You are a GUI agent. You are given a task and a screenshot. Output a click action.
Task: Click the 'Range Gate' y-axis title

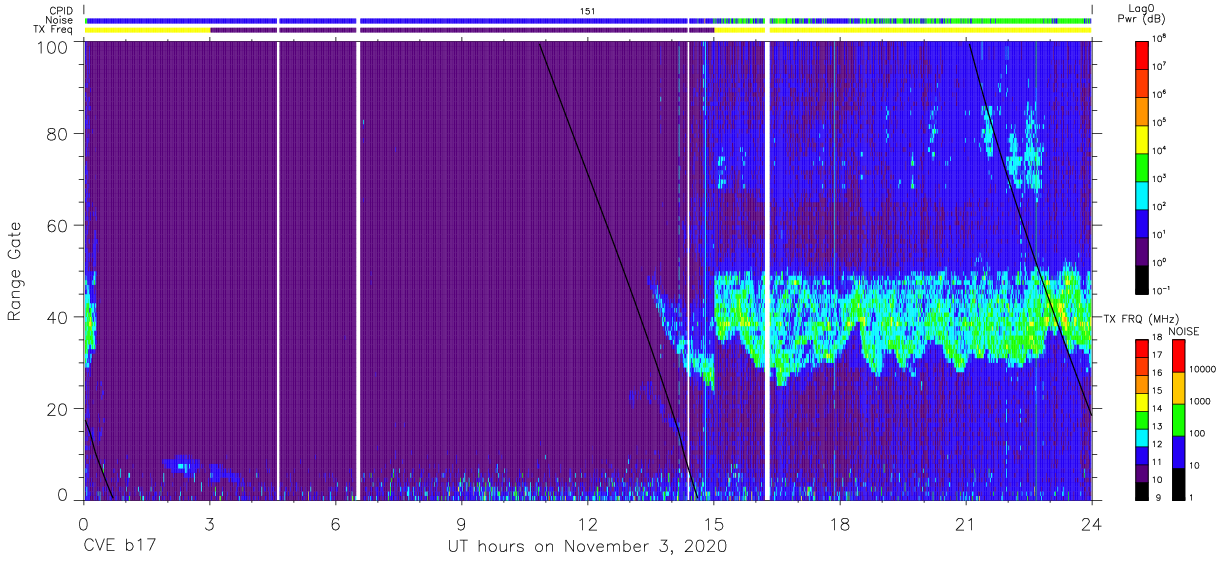point(15,270)
